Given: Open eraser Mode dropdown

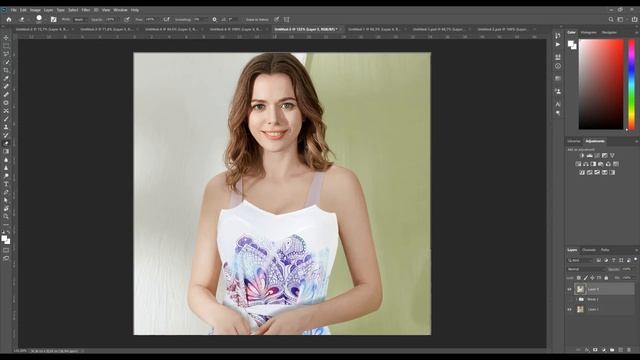Looking at the screenshot, I should [x=80, y=19].
